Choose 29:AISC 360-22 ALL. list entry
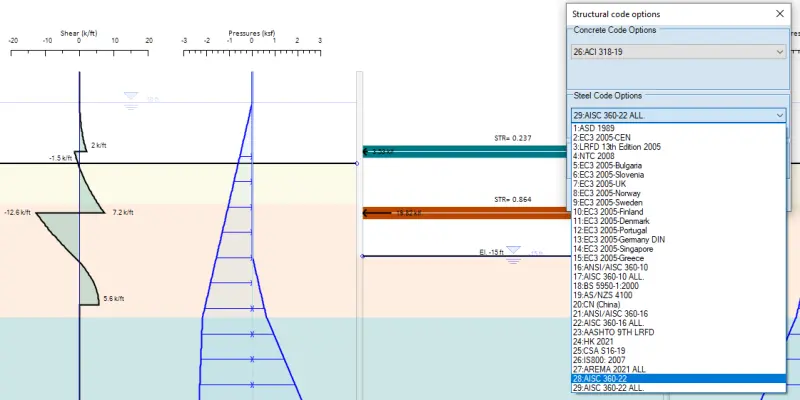 678,388
